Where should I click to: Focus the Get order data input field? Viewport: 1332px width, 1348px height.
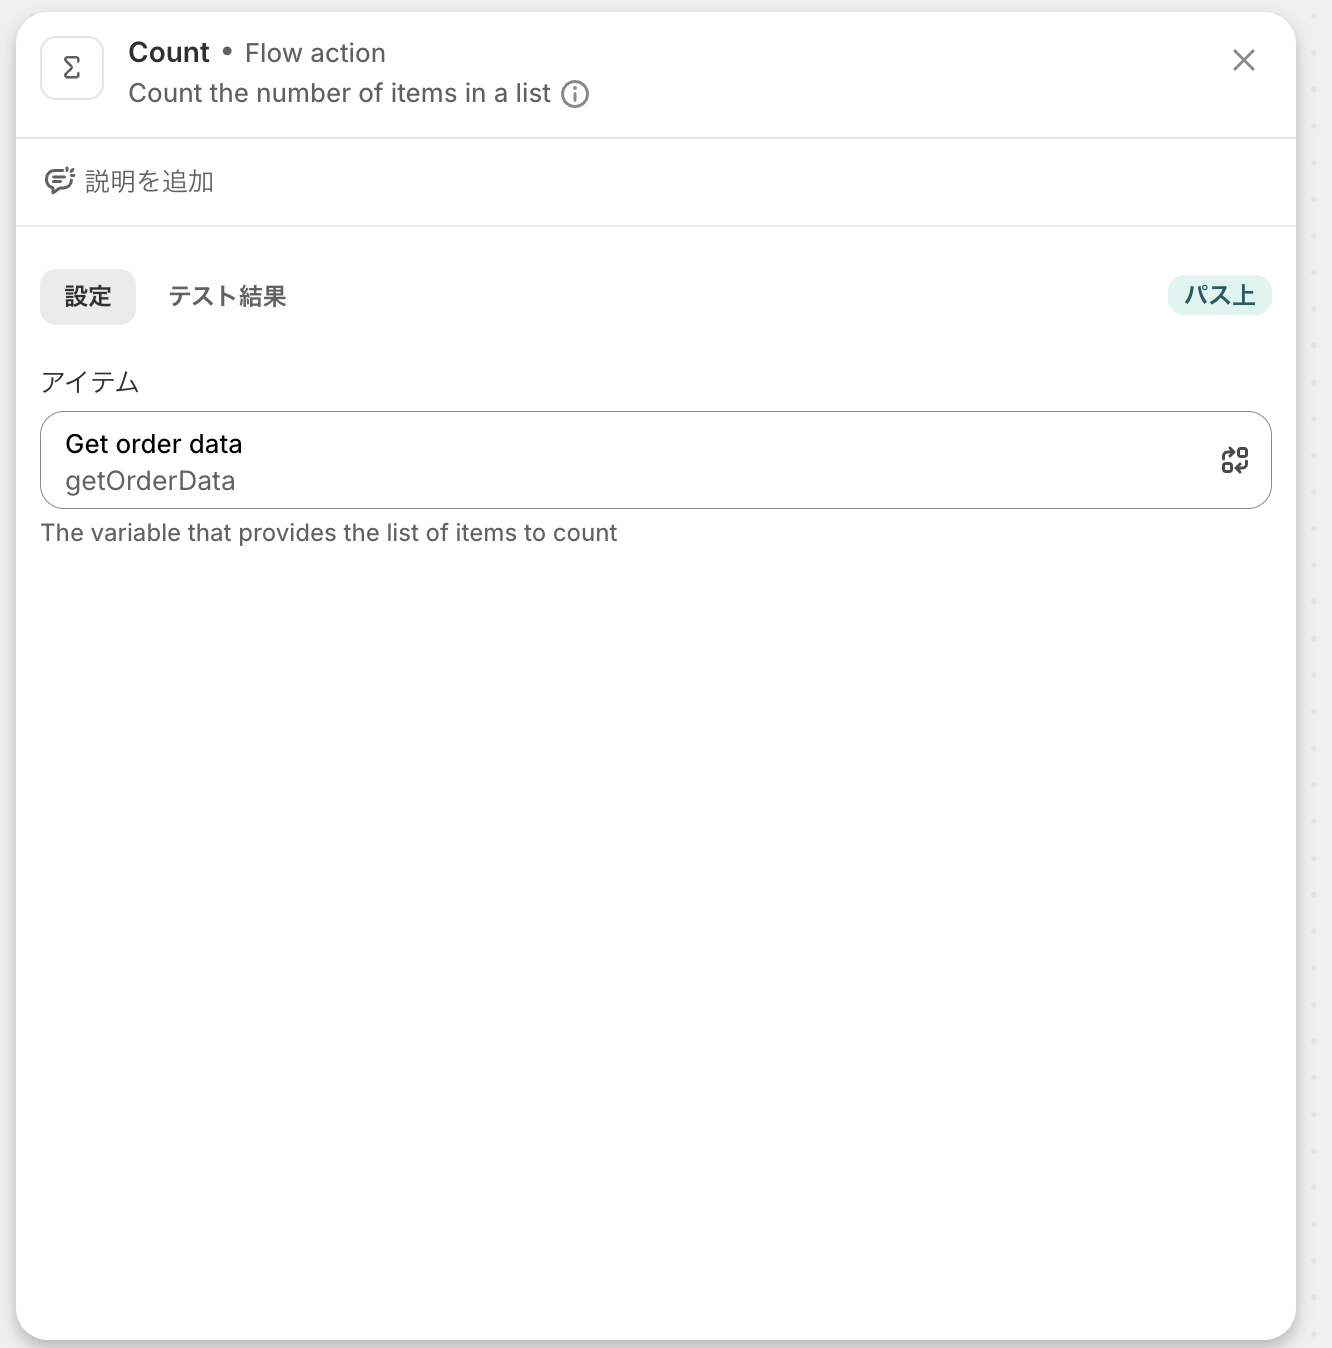click(656, 460)
